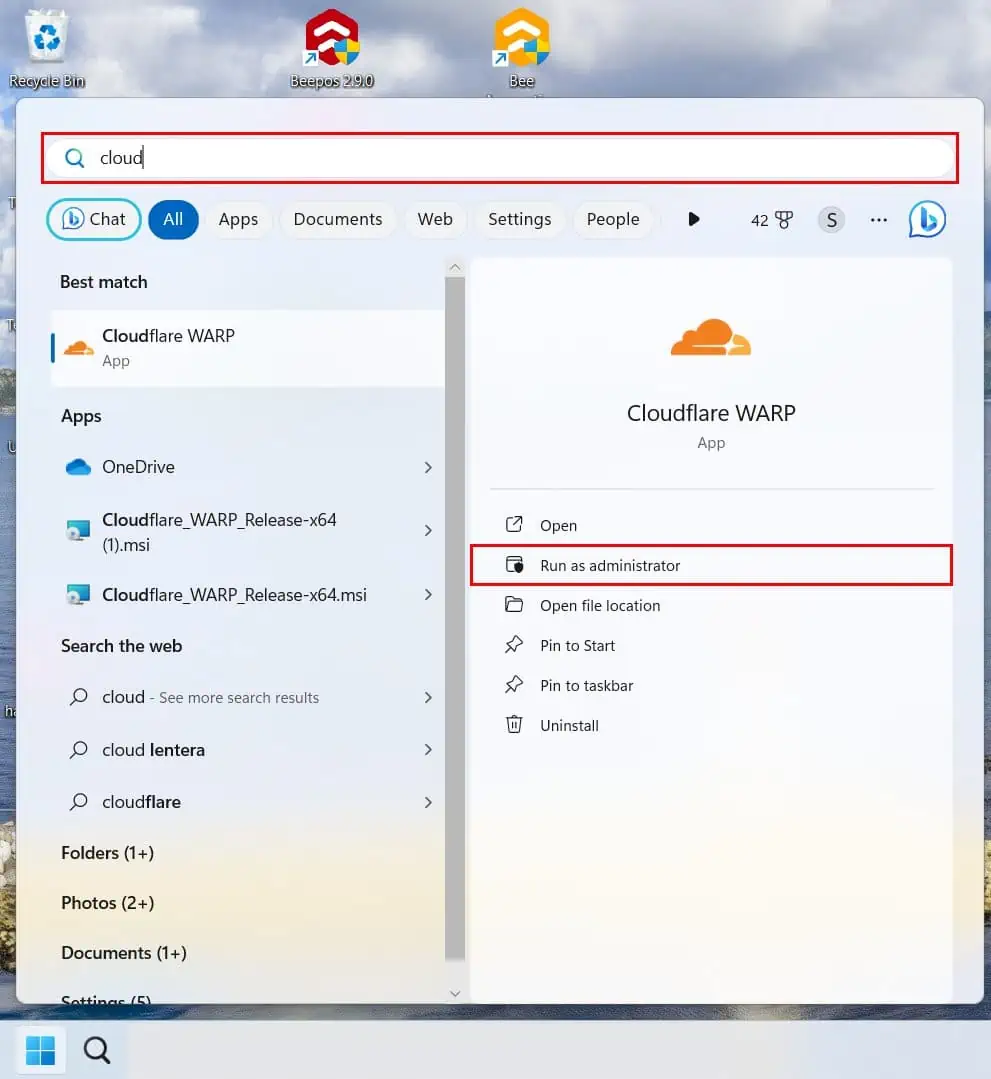The image size is (991, 1079).
Task: Click the scroll down arrow of results list
Action: [455, 993]
